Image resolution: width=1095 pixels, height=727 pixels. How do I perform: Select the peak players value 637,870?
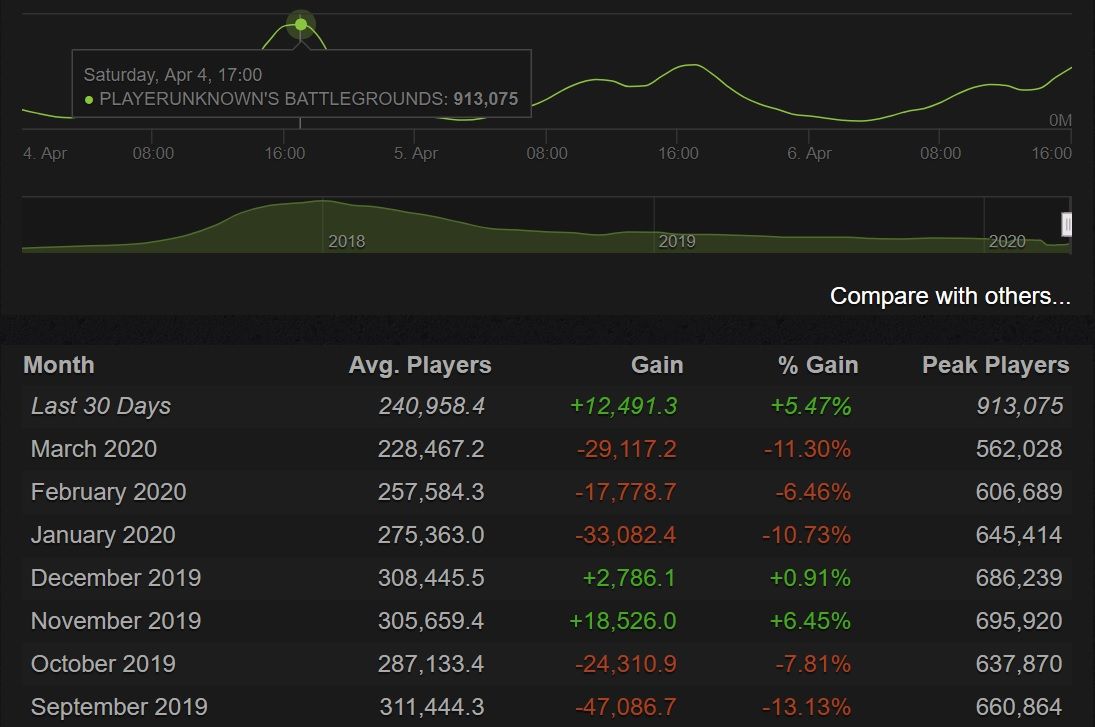click(x=1019, y=664)
